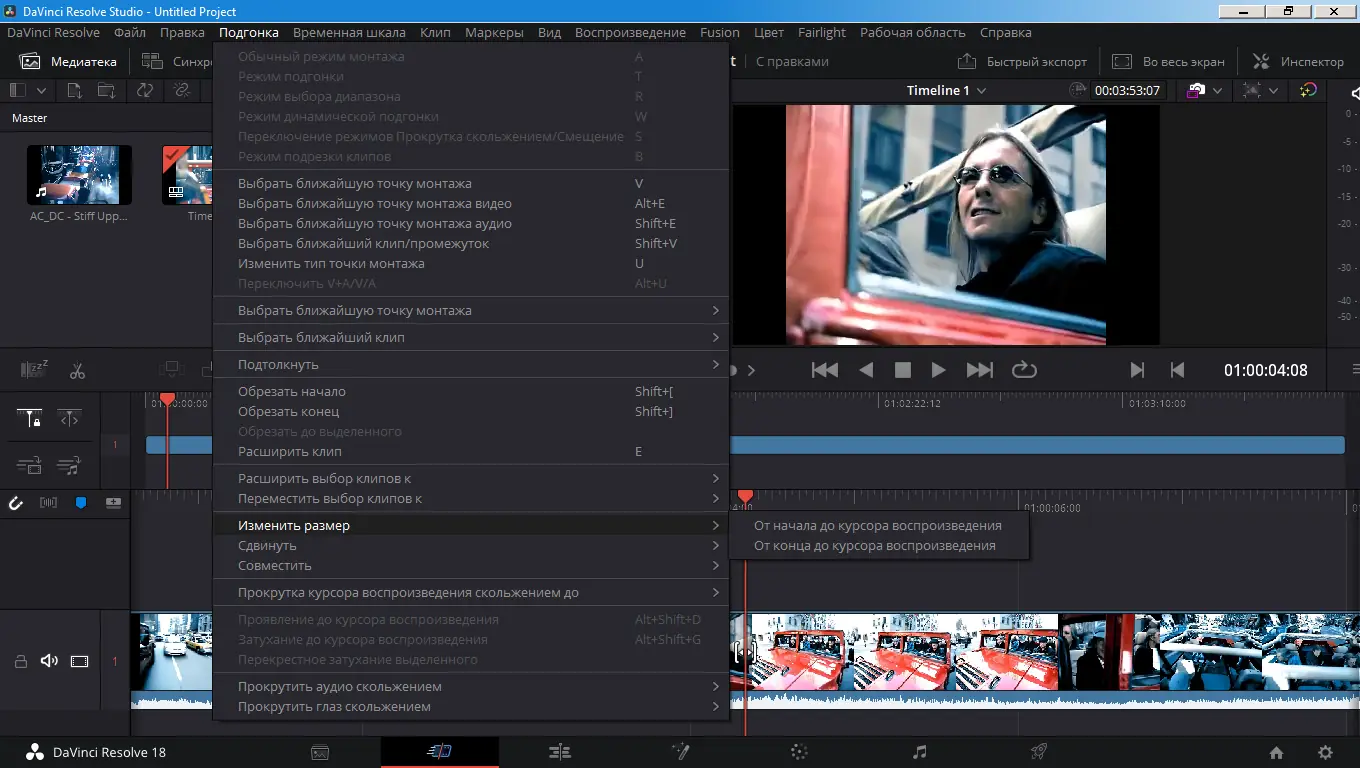Choose От начала до курсора воспроизведения
The image size is (1360, 768).
pos(878,524)
